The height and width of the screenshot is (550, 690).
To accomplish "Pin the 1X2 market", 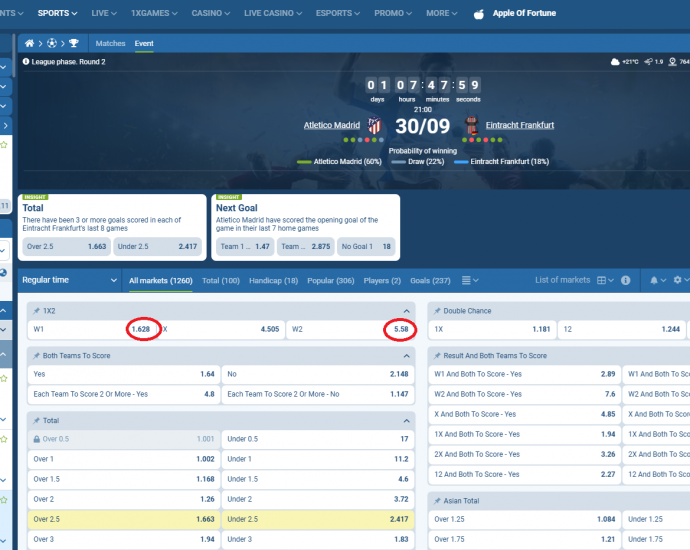I will [x=37, y=311].
